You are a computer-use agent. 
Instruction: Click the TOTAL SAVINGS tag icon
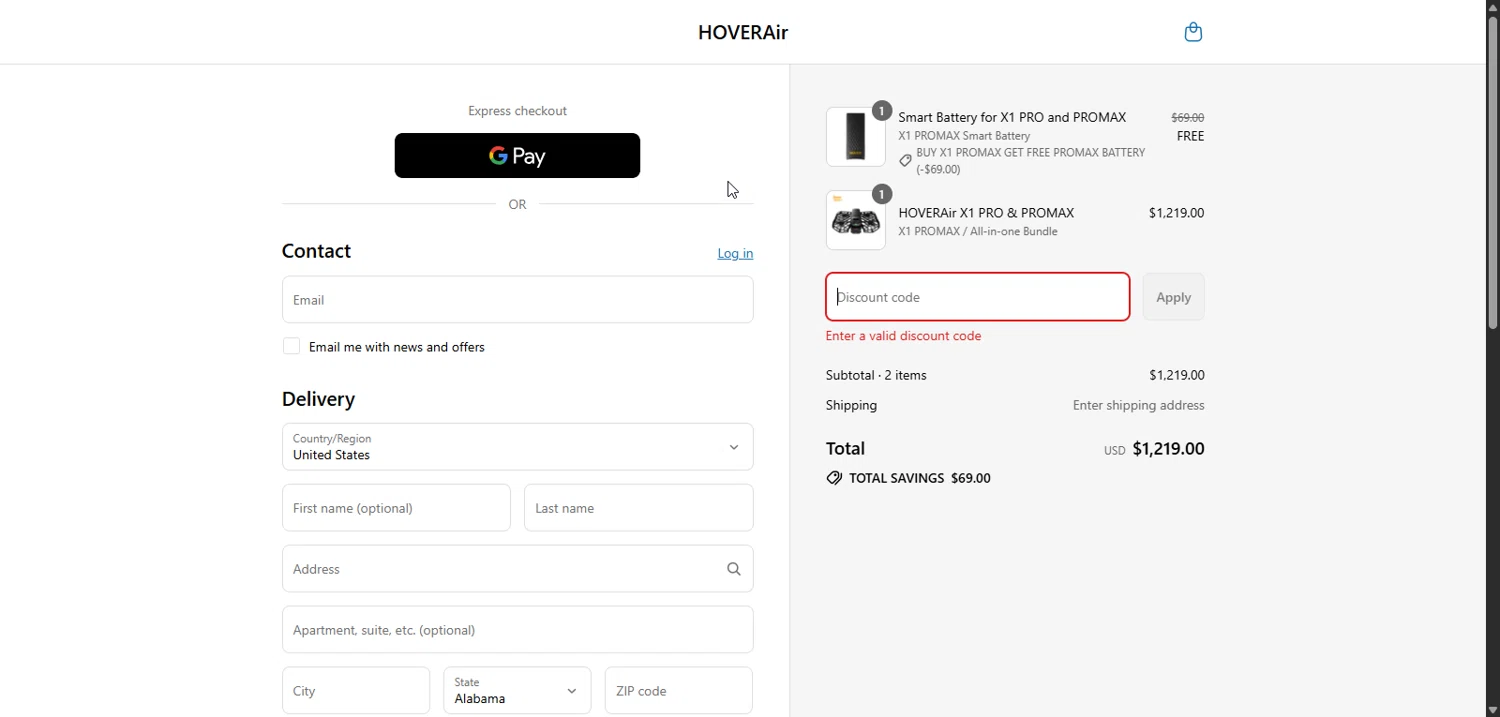click(x=834, y=478)
